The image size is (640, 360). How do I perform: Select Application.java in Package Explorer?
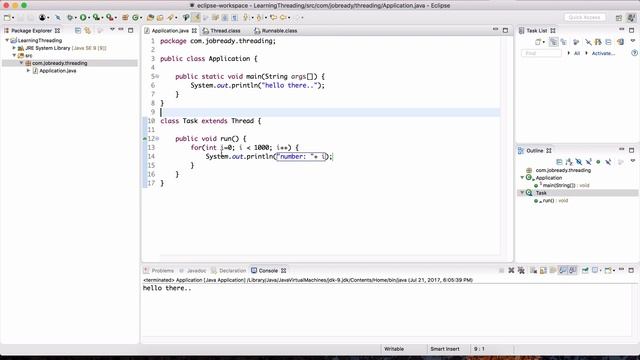pos(58,71)
